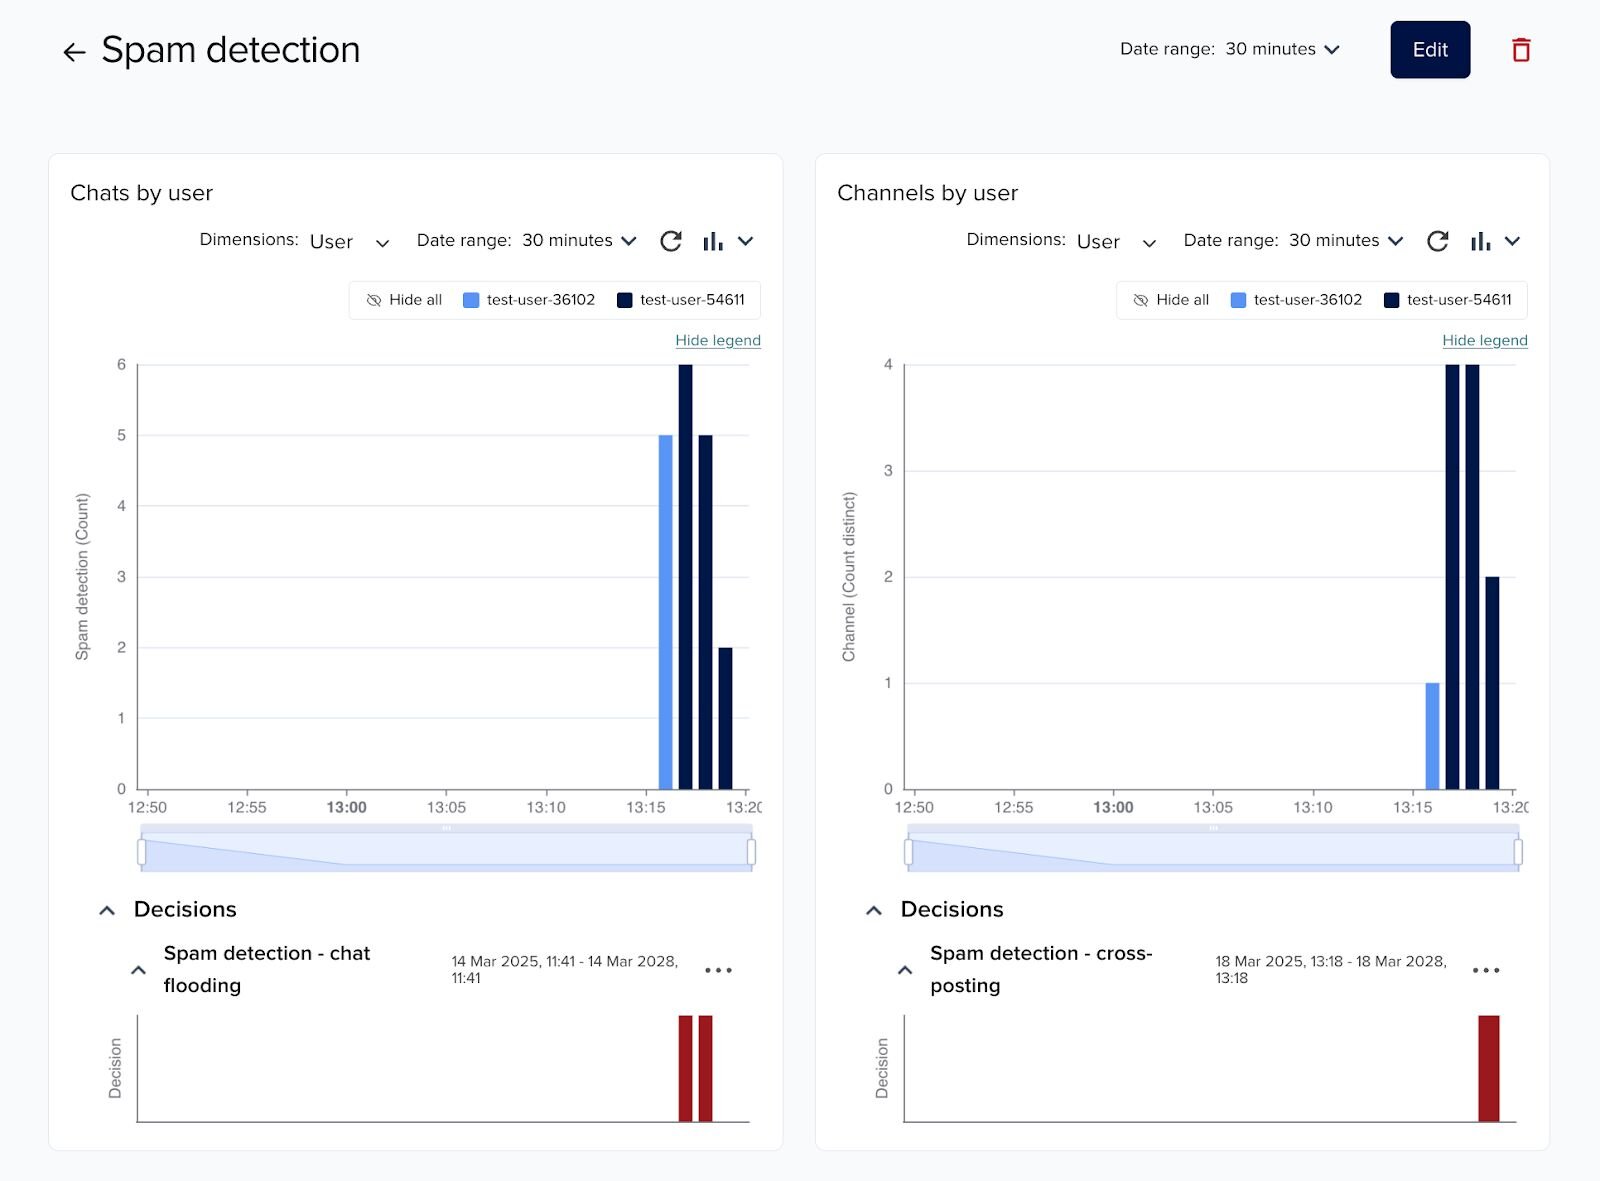Toggle test-user-36102 in Chats by user legend
This screenshot has height=1181, width=1600.
[529, 299]
